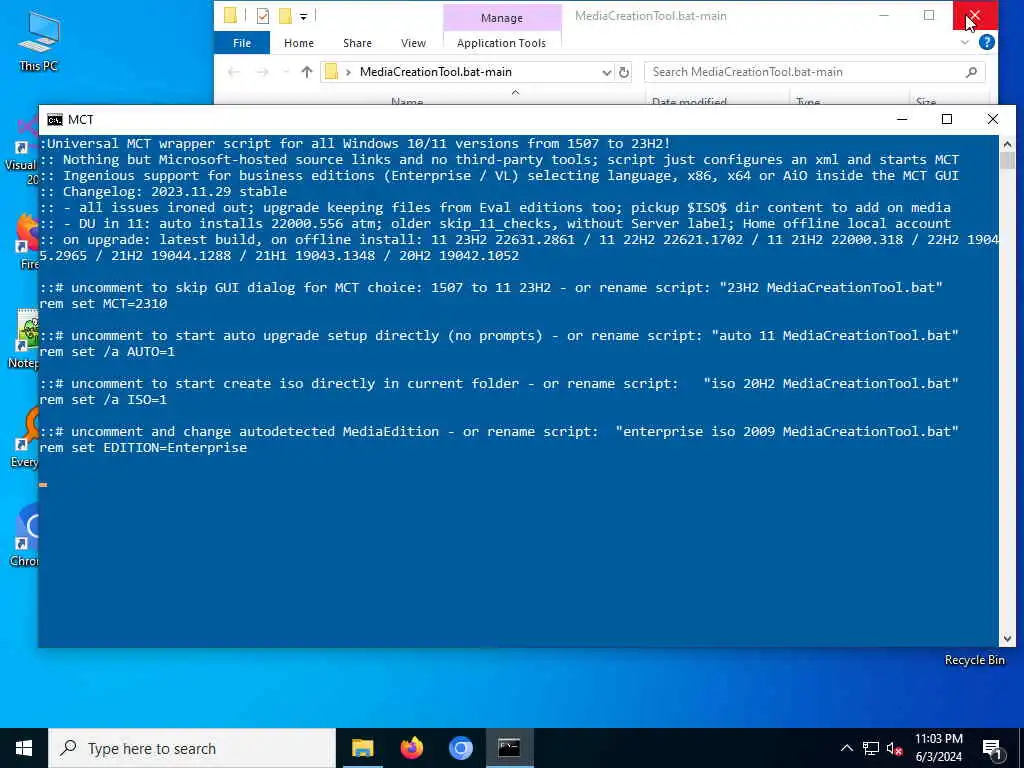Click the Back arrow in Explorer

click(x=233, y=72)
